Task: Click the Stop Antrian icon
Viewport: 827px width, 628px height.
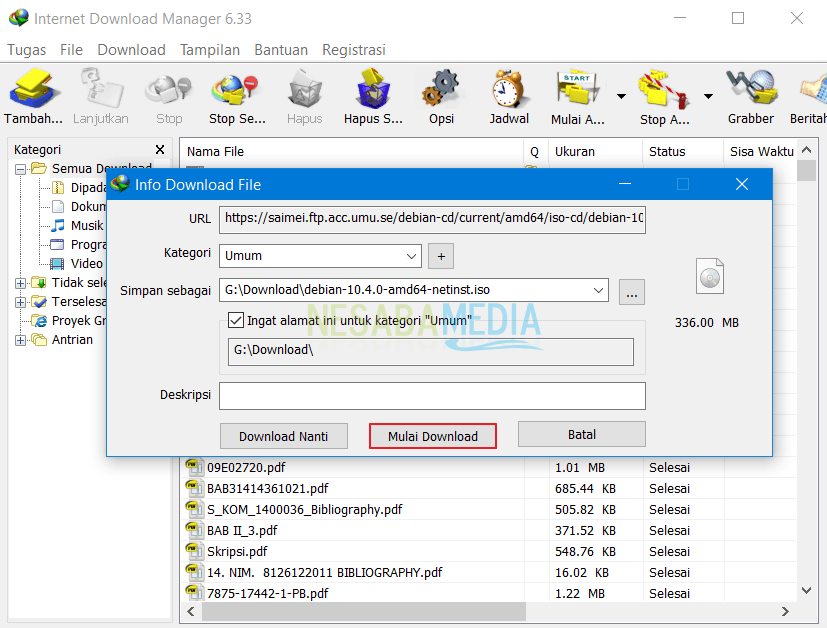Action: click(663, 89)
